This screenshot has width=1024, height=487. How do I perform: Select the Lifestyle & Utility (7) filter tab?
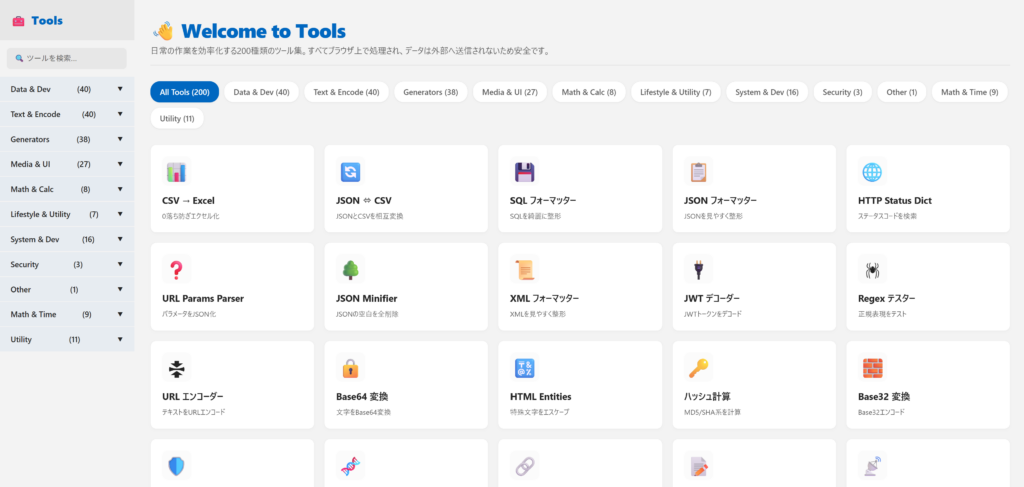(x=676, y=92)
